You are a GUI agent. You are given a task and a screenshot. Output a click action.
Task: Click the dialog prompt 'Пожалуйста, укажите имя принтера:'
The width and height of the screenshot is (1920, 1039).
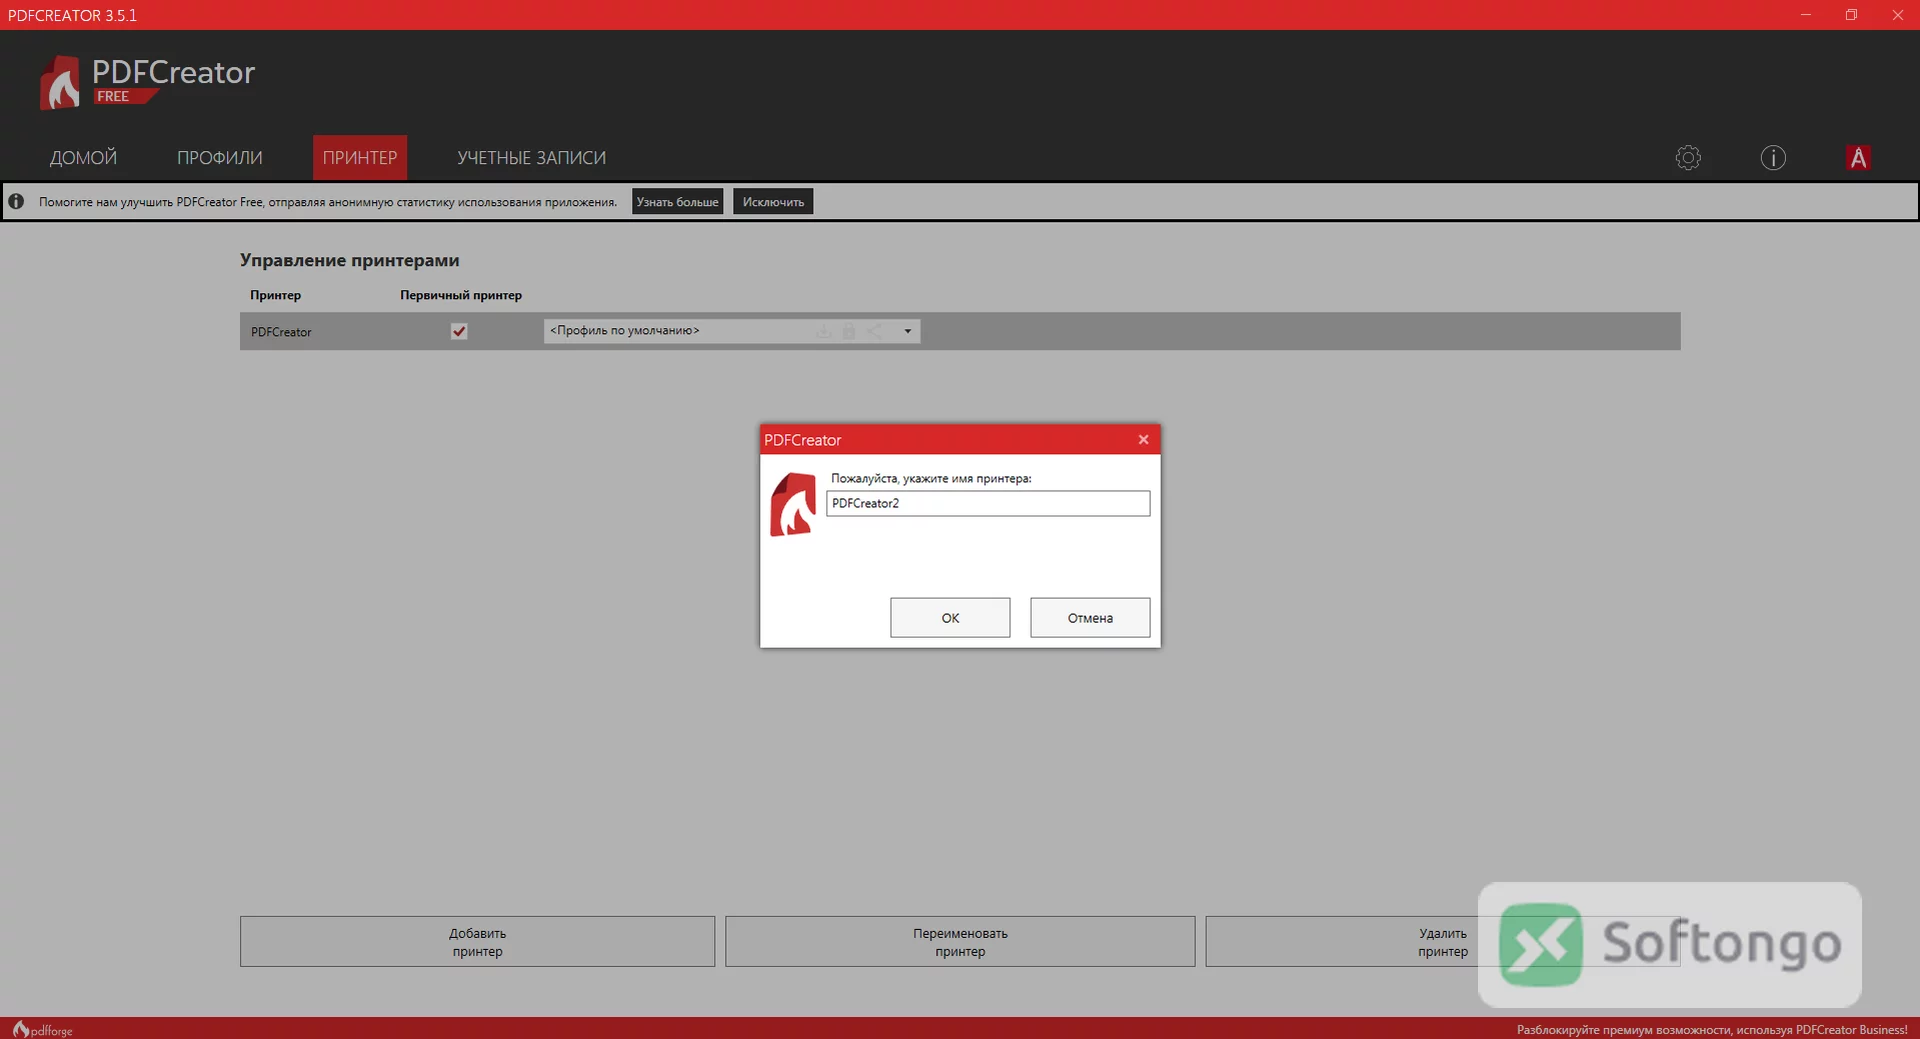tap(931, 479)
